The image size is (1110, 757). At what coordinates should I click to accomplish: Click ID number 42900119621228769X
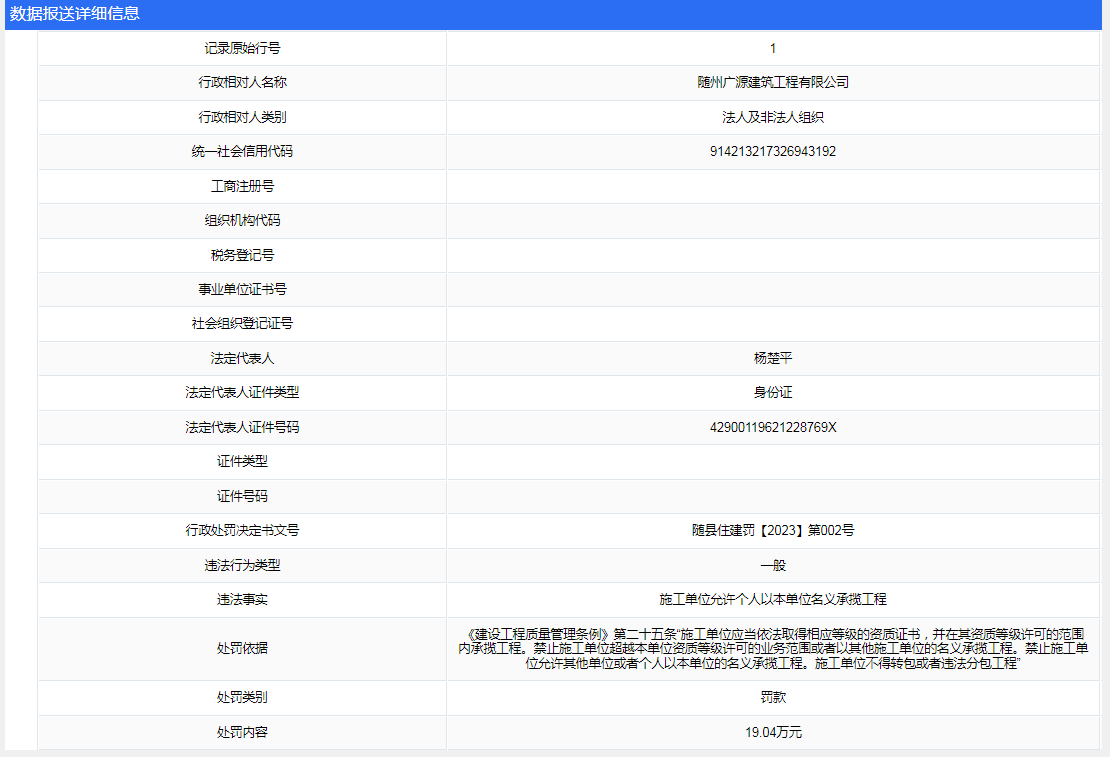tap(772, 427)
